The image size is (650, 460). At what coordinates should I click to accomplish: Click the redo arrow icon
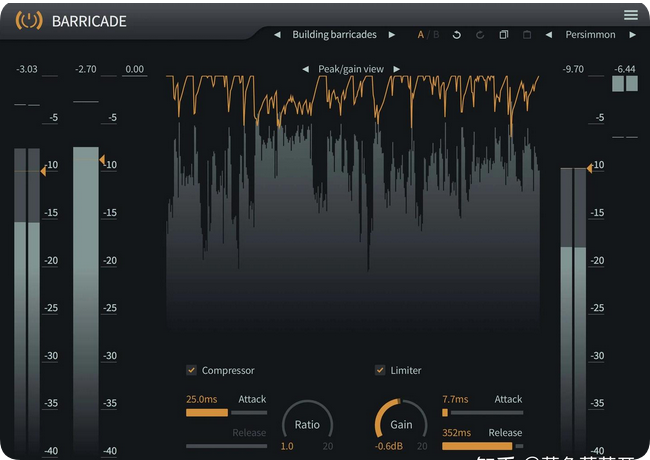pyautogui.click(x=480, y=35)
